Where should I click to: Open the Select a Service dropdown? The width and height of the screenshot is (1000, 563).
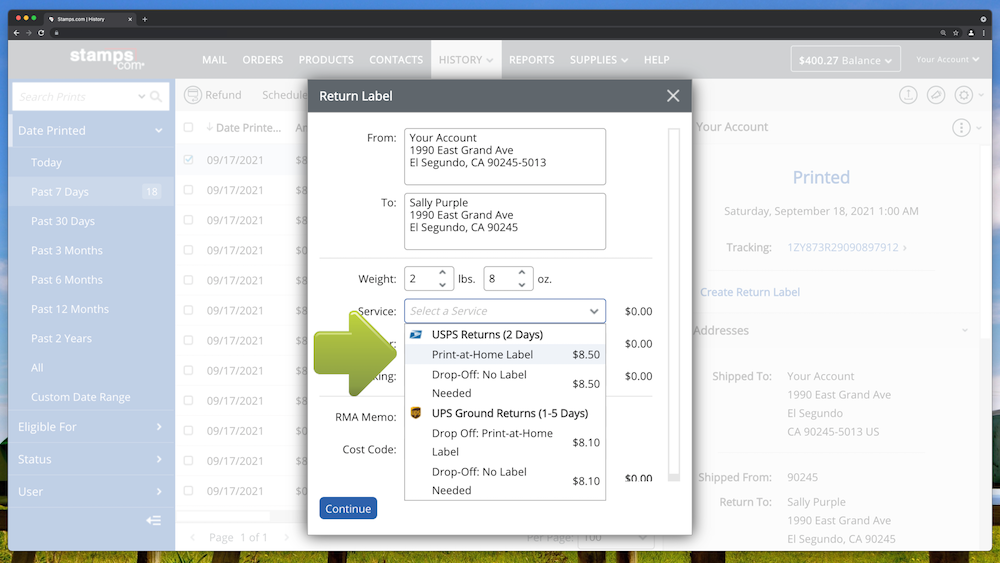(505, 311)
